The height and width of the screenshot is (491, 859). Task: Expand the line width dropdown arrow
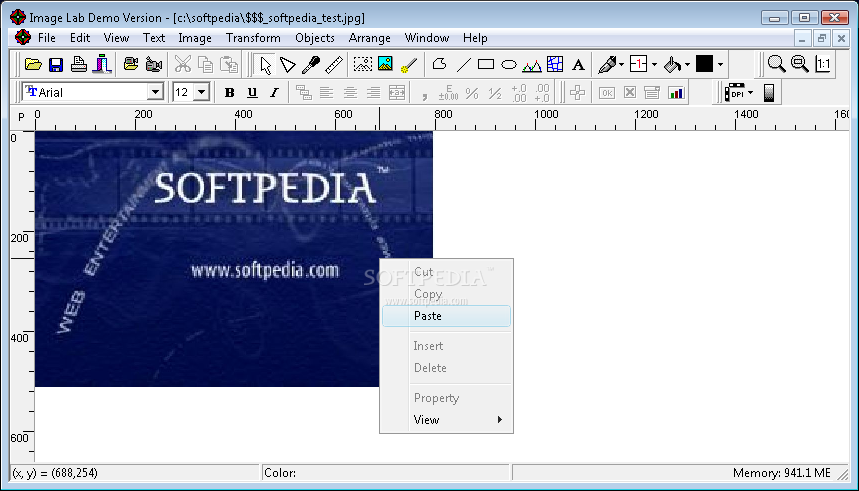[654, 65]
